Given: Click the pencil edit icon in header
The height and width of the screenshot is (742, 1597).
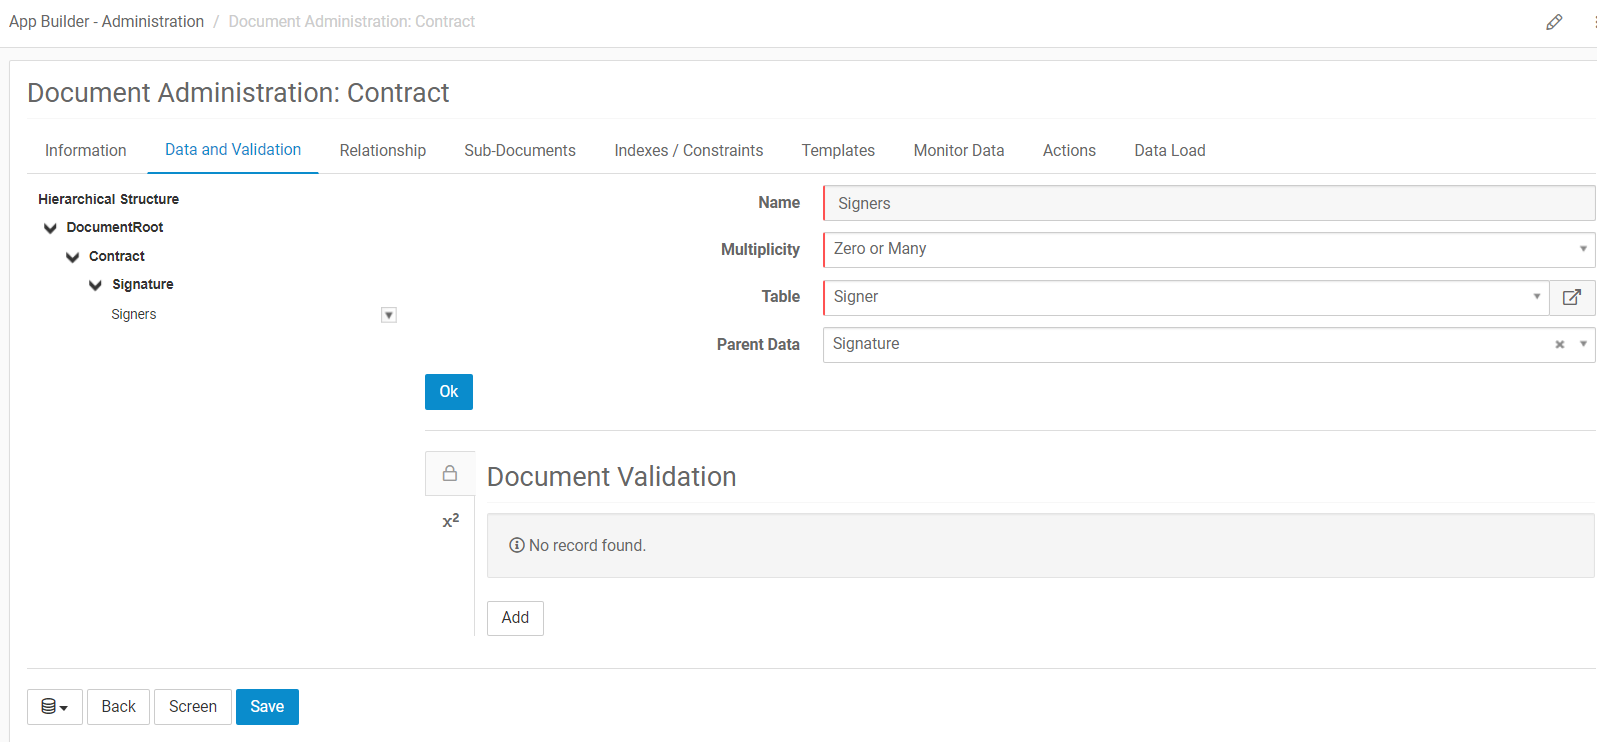Looking at the screenshot, I should click(x=1553, y=22).
